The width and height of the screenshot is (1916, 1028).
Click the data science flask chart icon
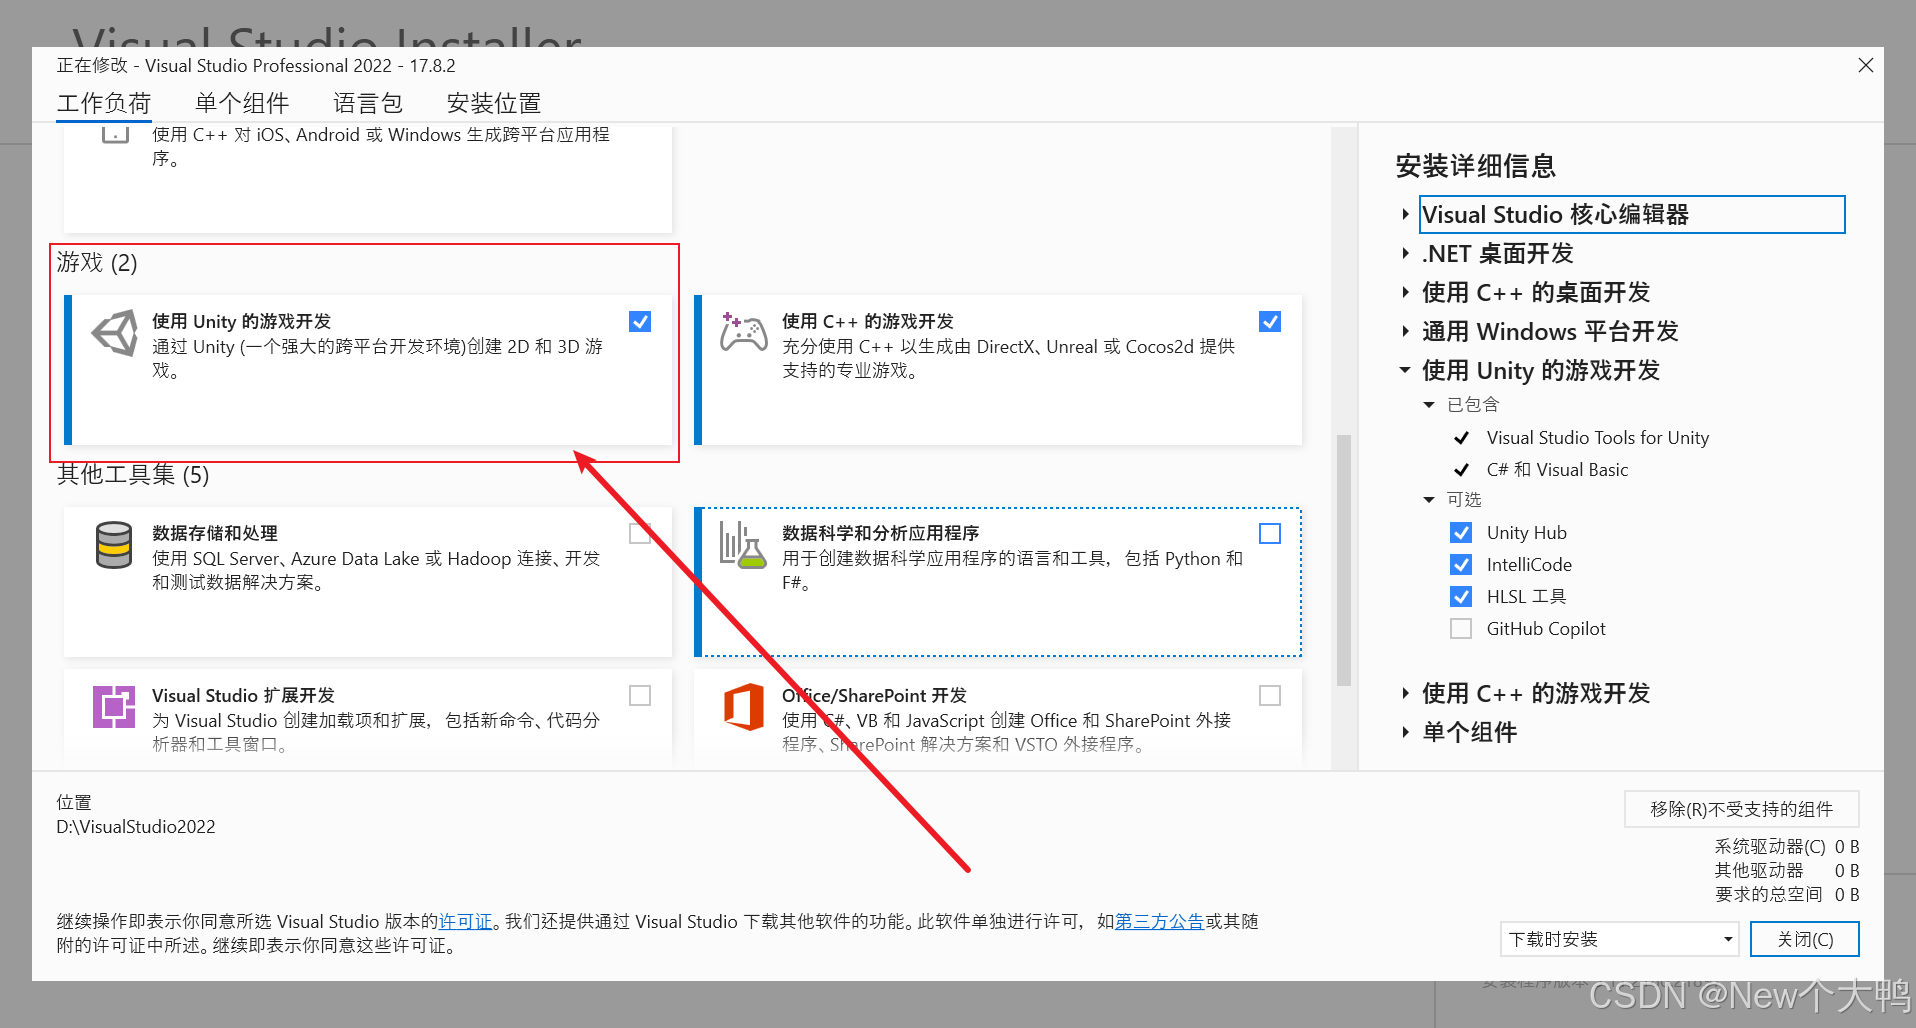coord(742,545)
